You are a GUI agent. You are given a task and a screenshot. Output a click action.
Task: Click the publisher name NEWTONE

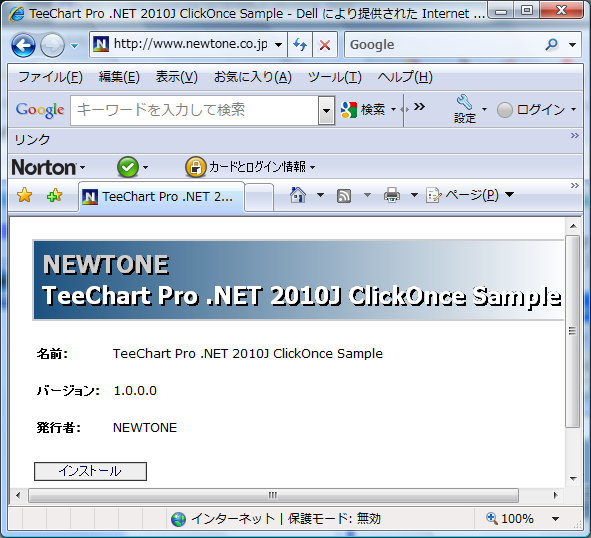coord(145,428)
